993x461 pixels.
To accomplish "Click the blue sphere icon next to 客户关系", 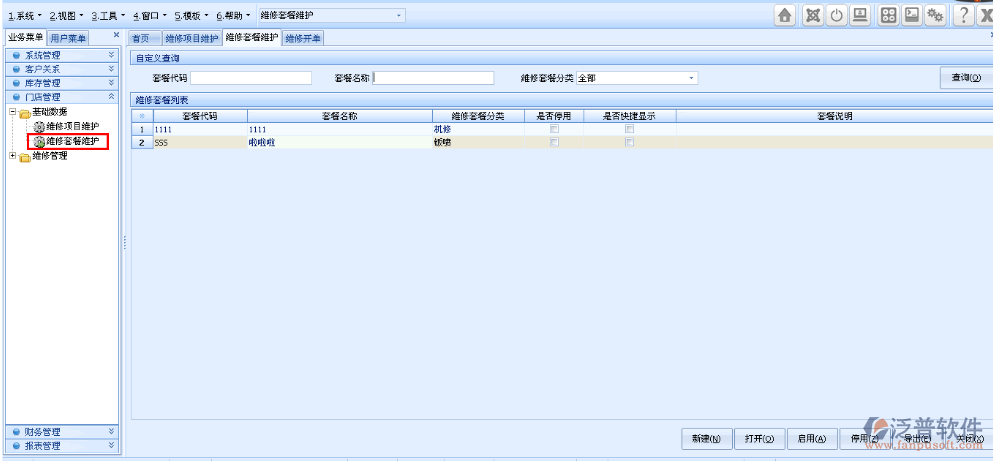I will click(x=16, y=69).
